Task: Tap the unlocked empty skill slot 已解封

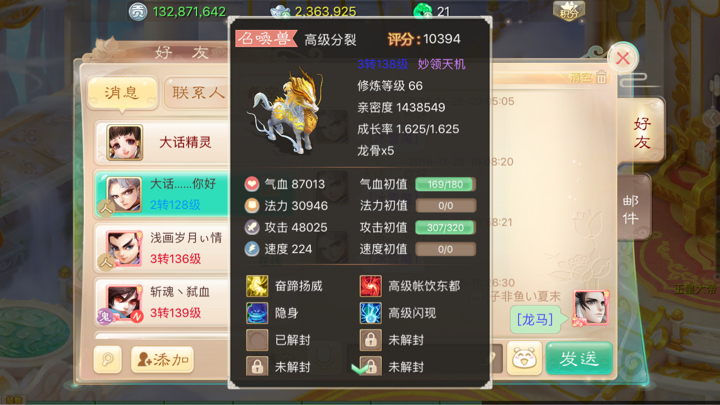Action: (257, 340)
